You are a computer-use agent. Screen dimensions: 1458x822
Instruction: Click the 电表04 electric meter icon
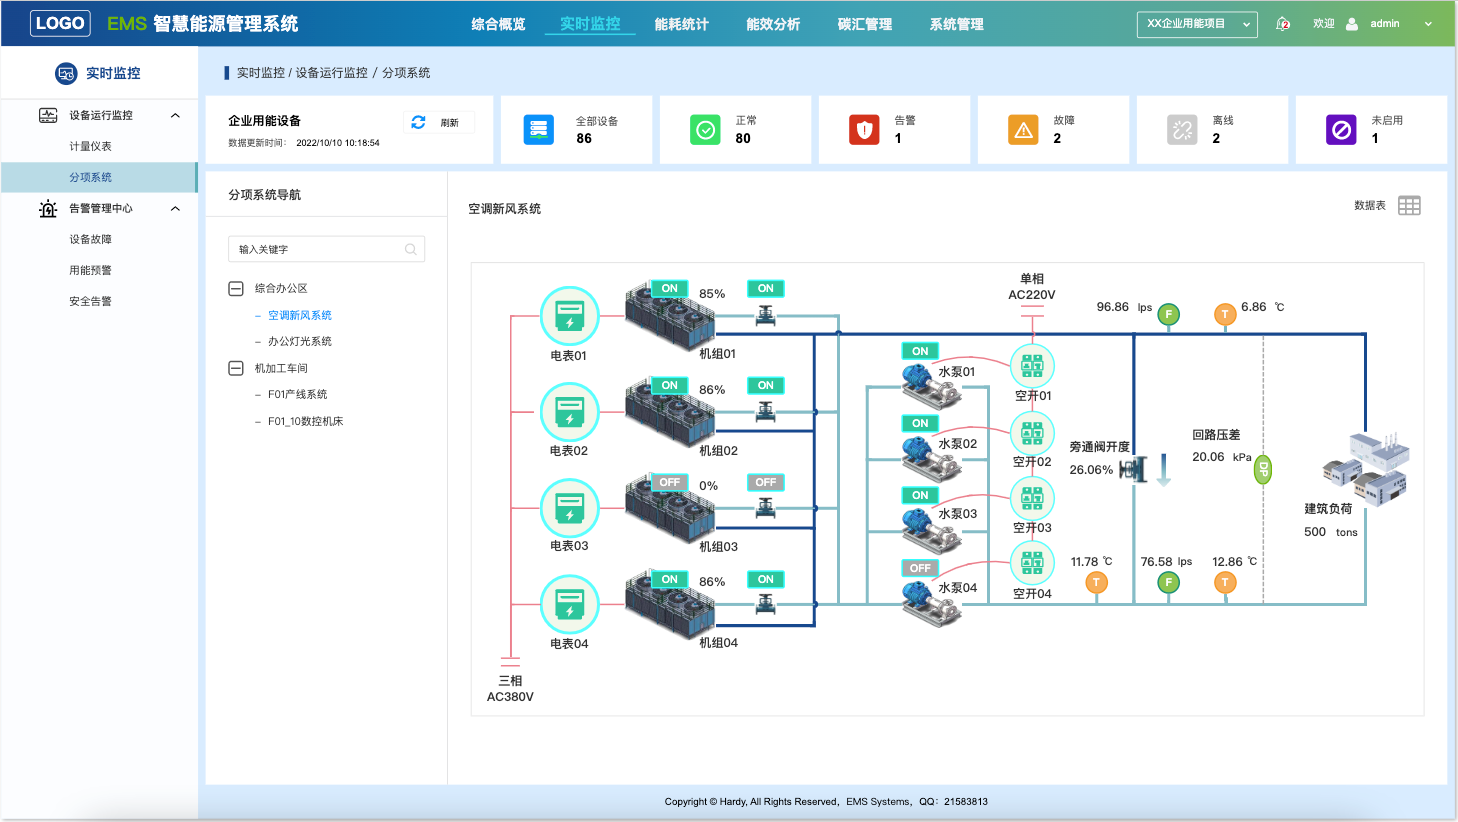click(569, 604)
